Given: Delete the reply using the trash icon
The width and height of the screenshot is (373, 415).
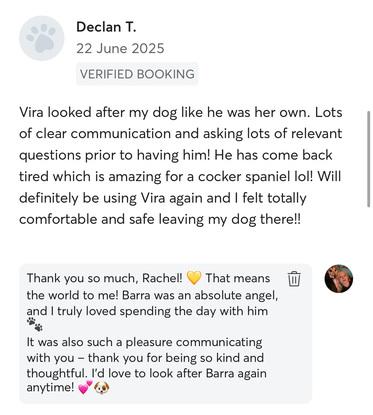Looking at the screenshot, I should pyautogui.click(x=294, y=279).
